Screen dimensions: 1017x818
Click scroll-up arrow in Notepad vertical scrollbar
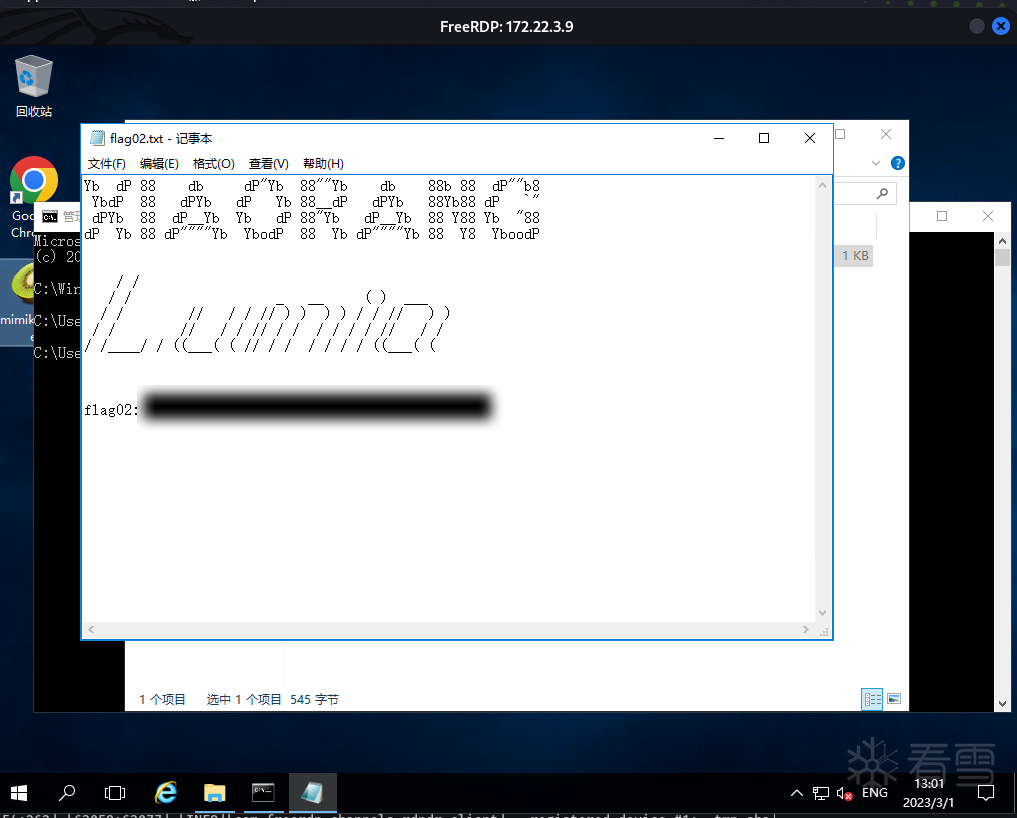click(x=822, y=186)
